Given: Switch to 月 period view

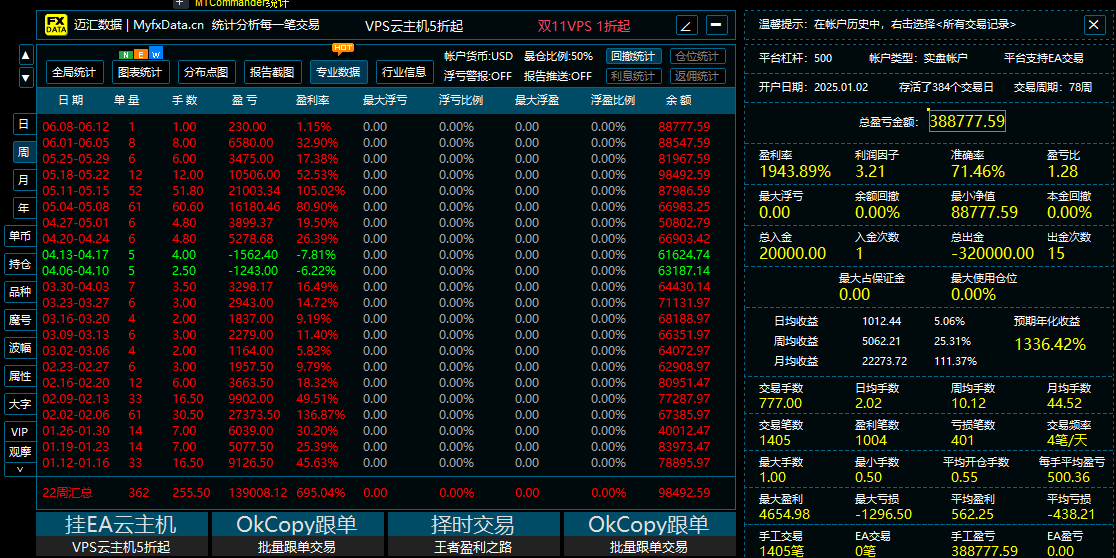Looking at the screenshot, I should (23, 180).
